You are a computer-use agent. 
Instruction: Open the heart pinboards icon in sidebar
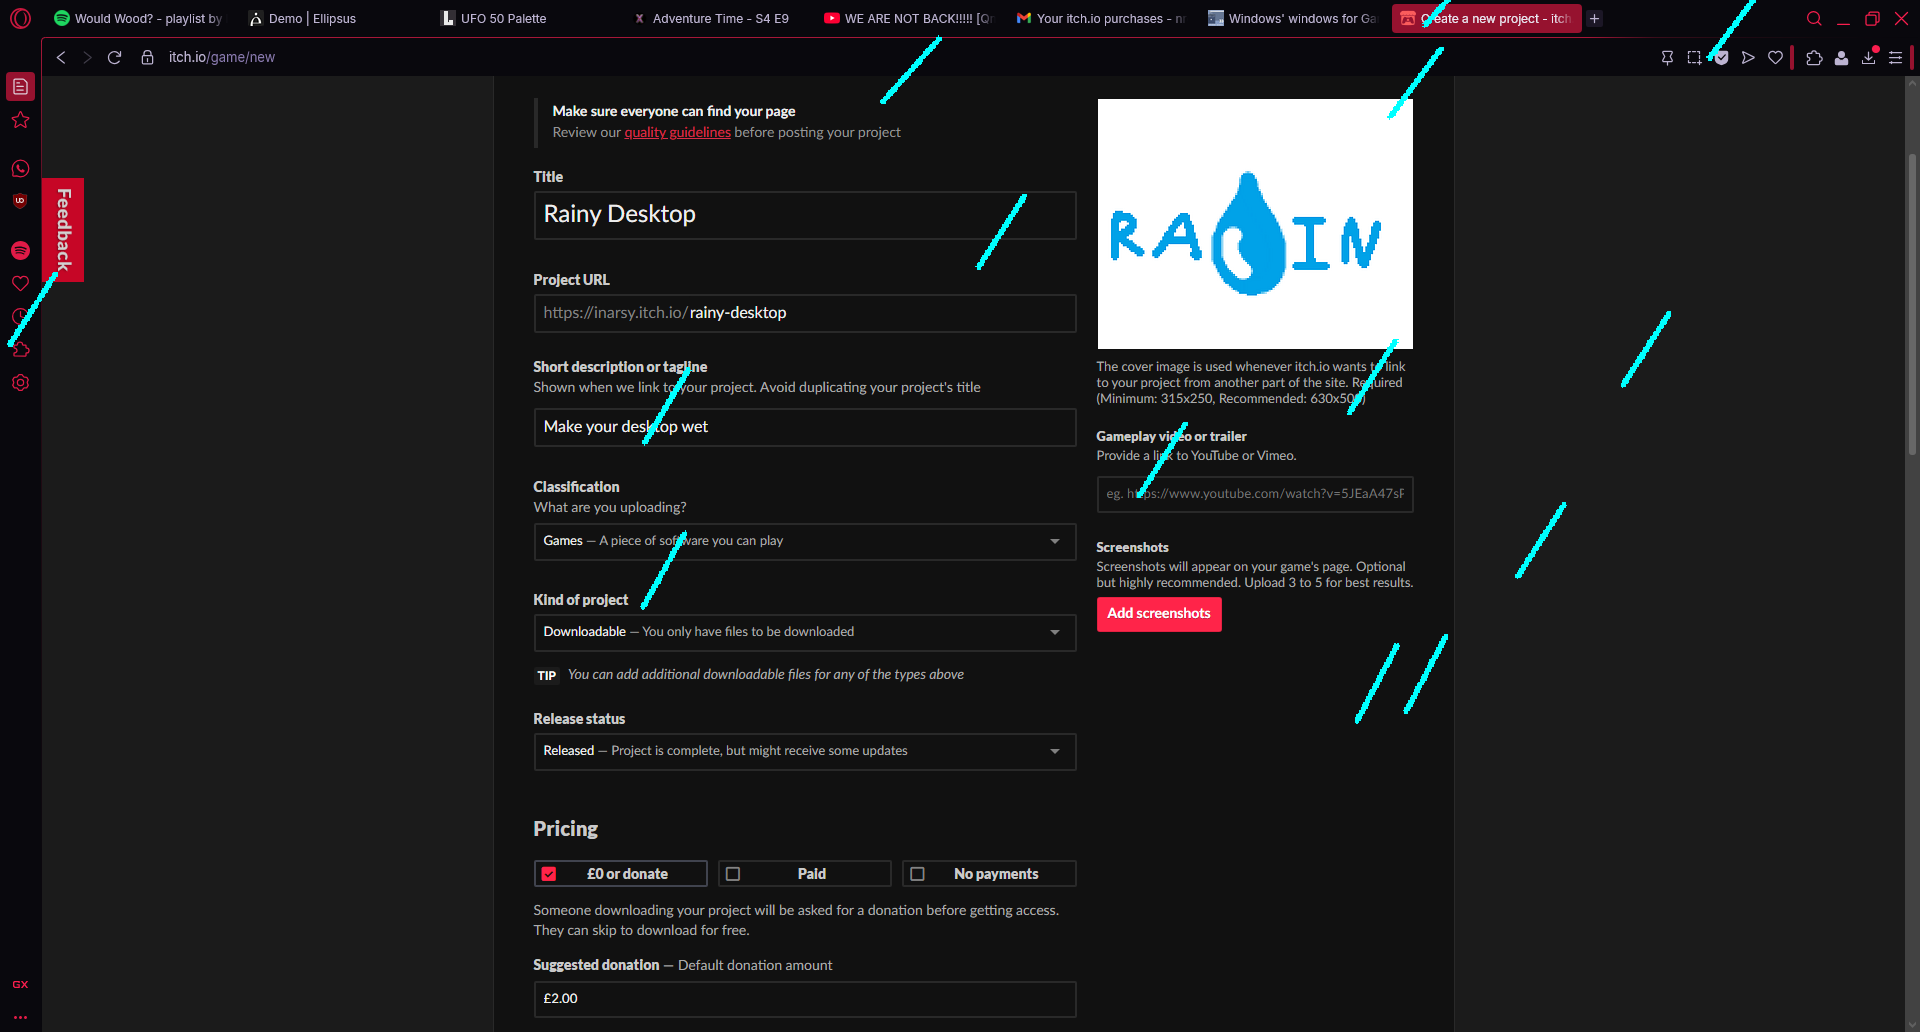pos(20,284)
